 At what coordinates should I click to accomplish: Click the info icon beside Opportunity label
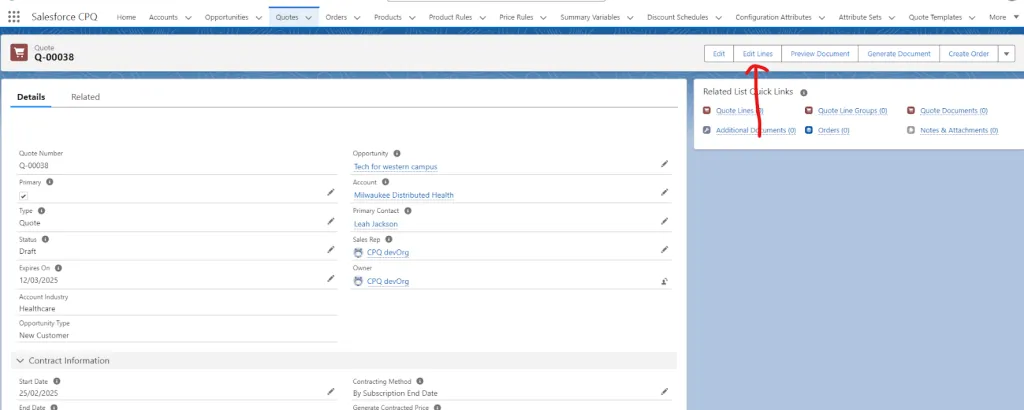397,153
